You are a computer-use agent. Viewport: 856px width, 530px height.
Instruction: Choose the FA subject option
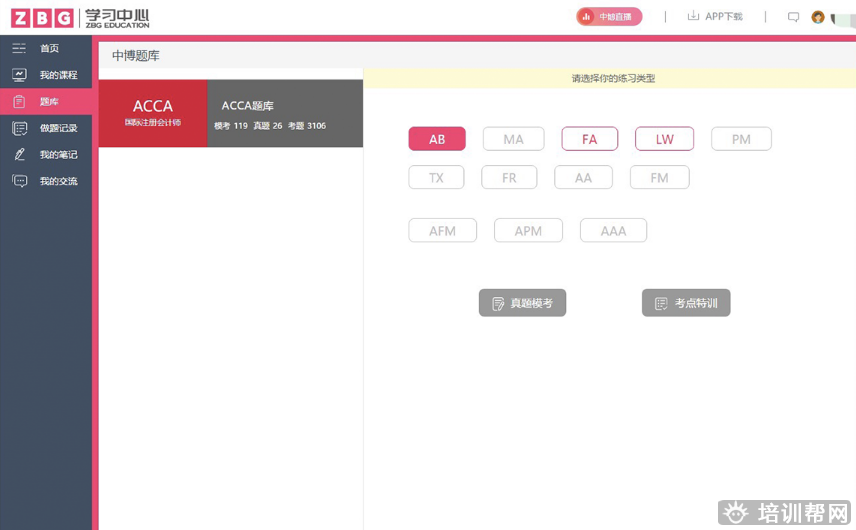coord(589,139)
